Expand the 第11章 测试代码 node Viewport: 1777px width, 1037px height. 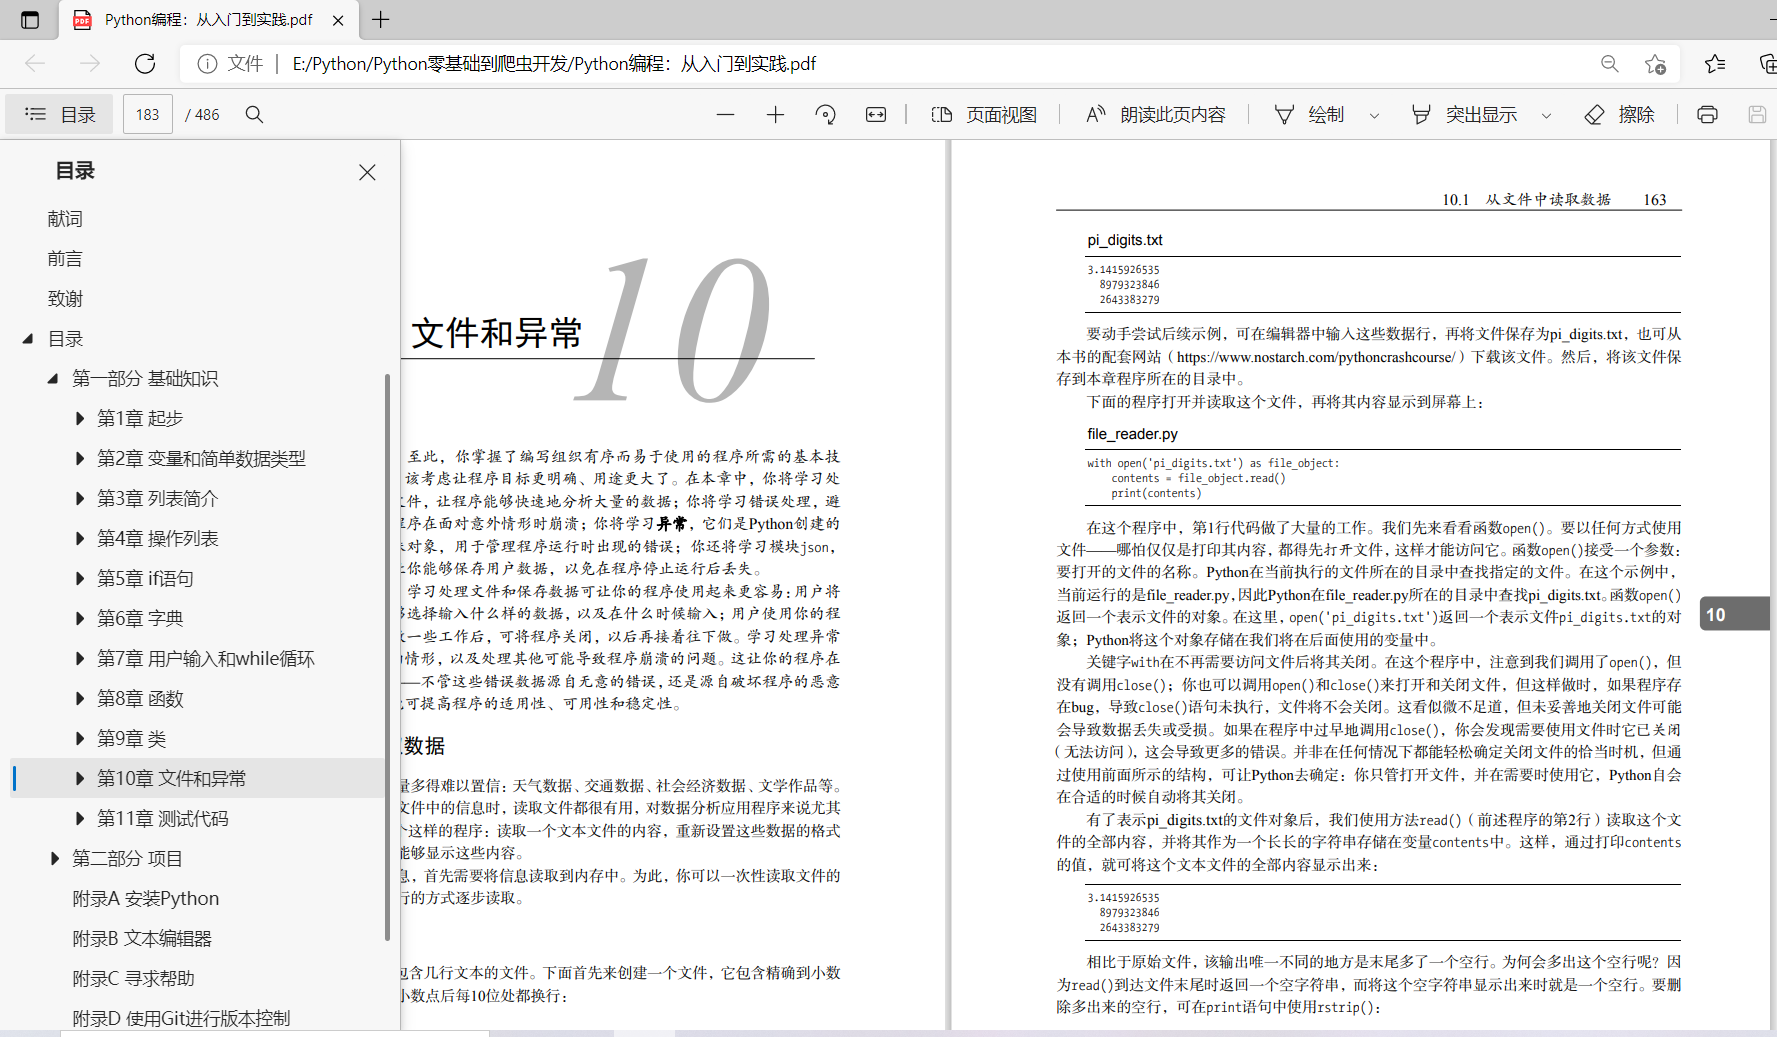click(79, 819)
